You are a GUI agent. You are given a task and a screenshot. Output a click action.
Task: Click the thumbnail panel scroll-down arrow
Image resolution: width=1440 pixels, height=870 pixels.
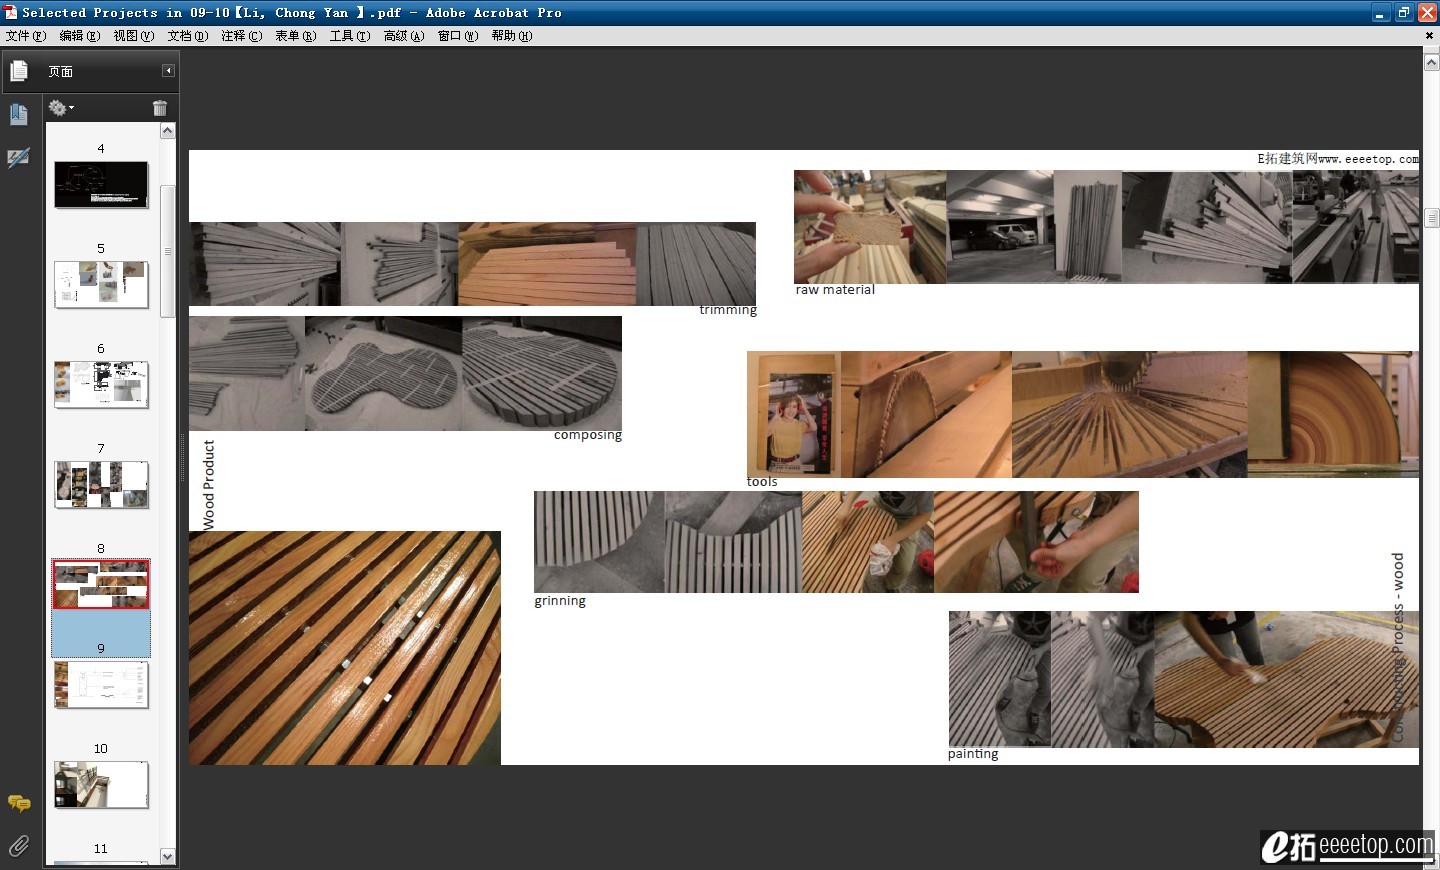168,857
